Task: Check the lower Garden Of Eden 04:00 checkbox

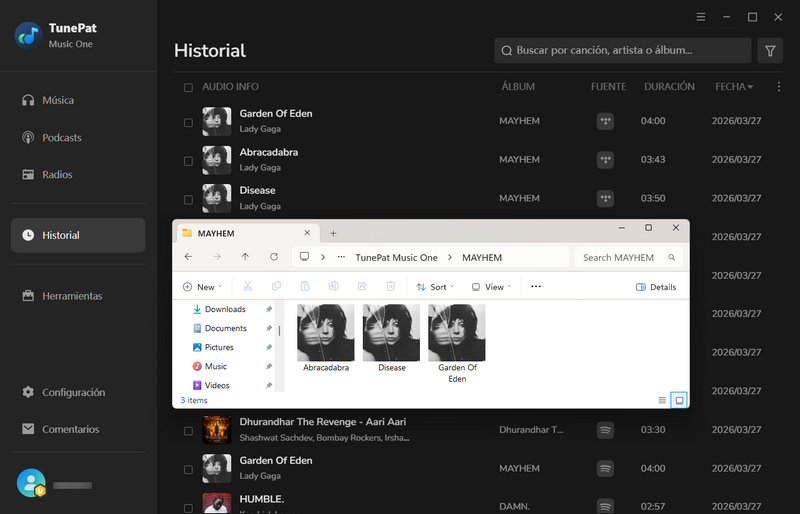Action: 188,470
